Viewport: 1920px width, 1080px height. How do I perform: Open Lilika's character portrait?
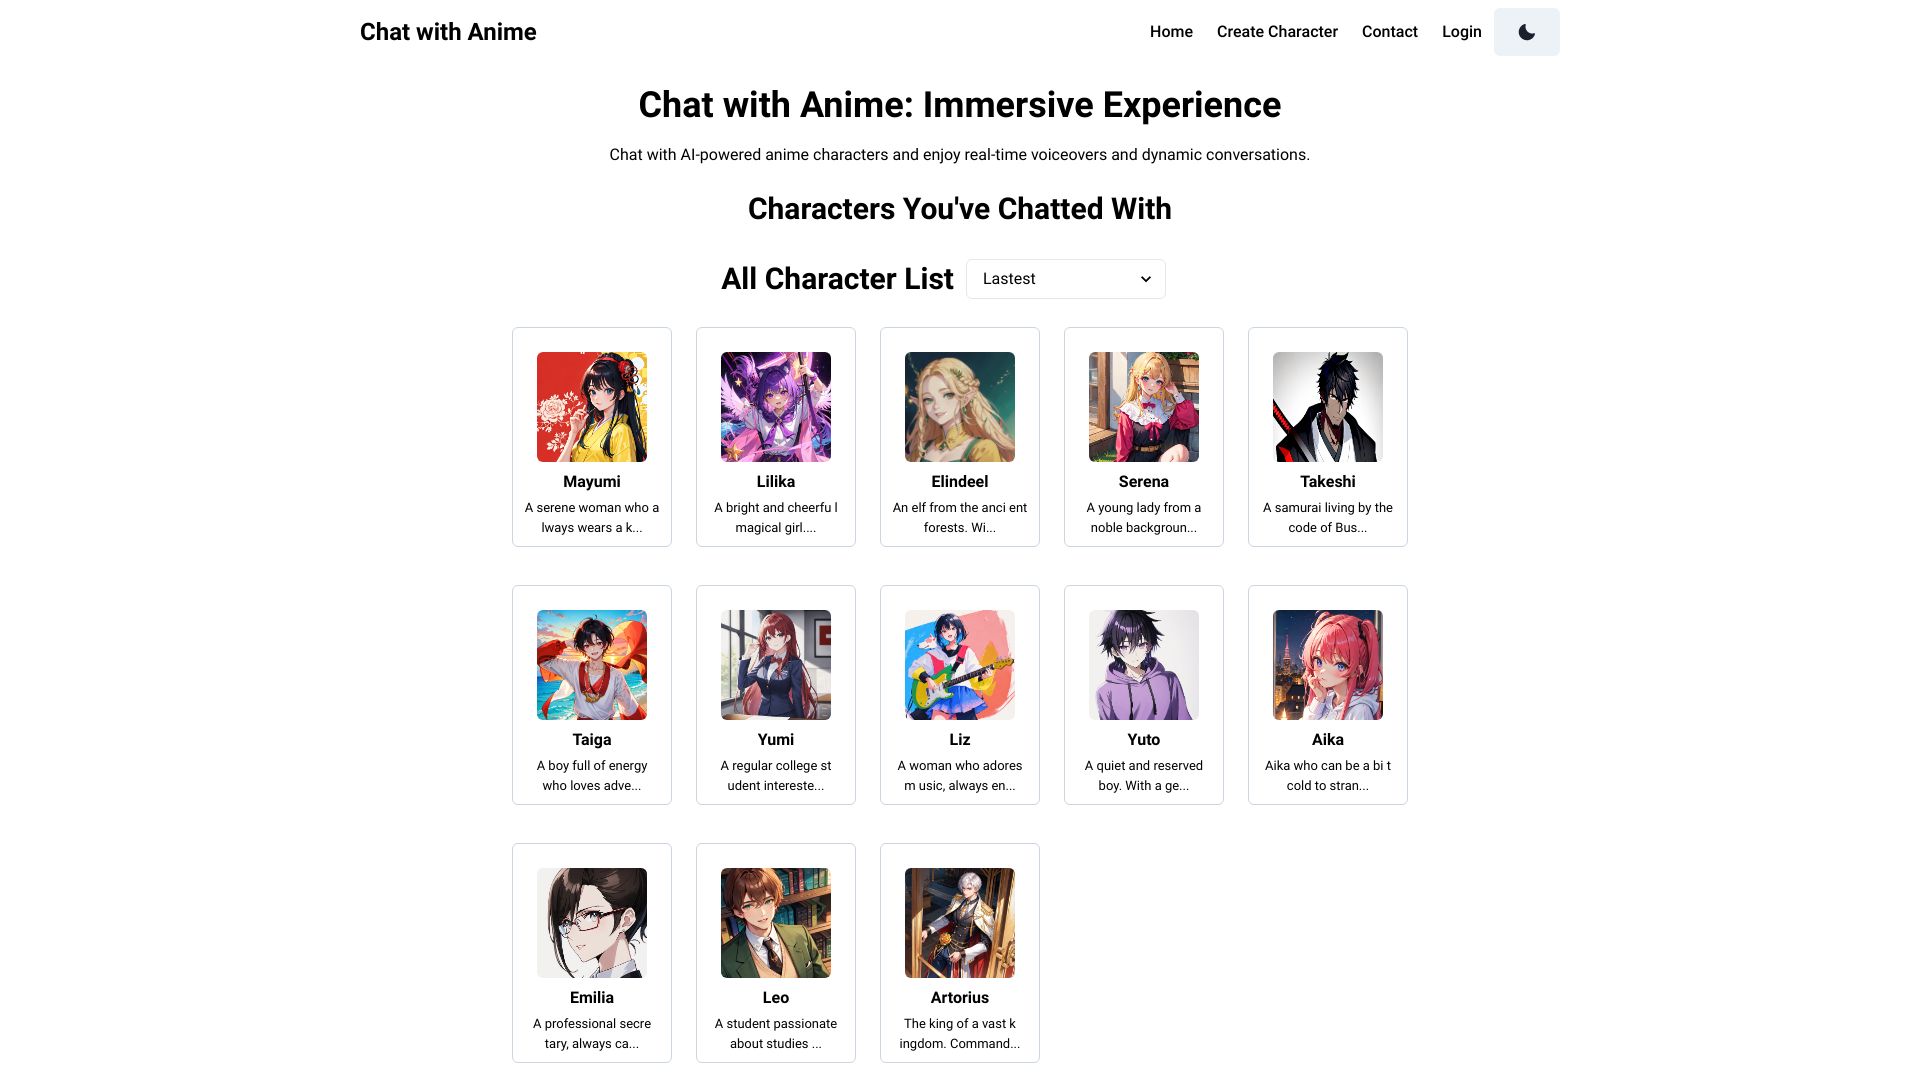point(776,407)
